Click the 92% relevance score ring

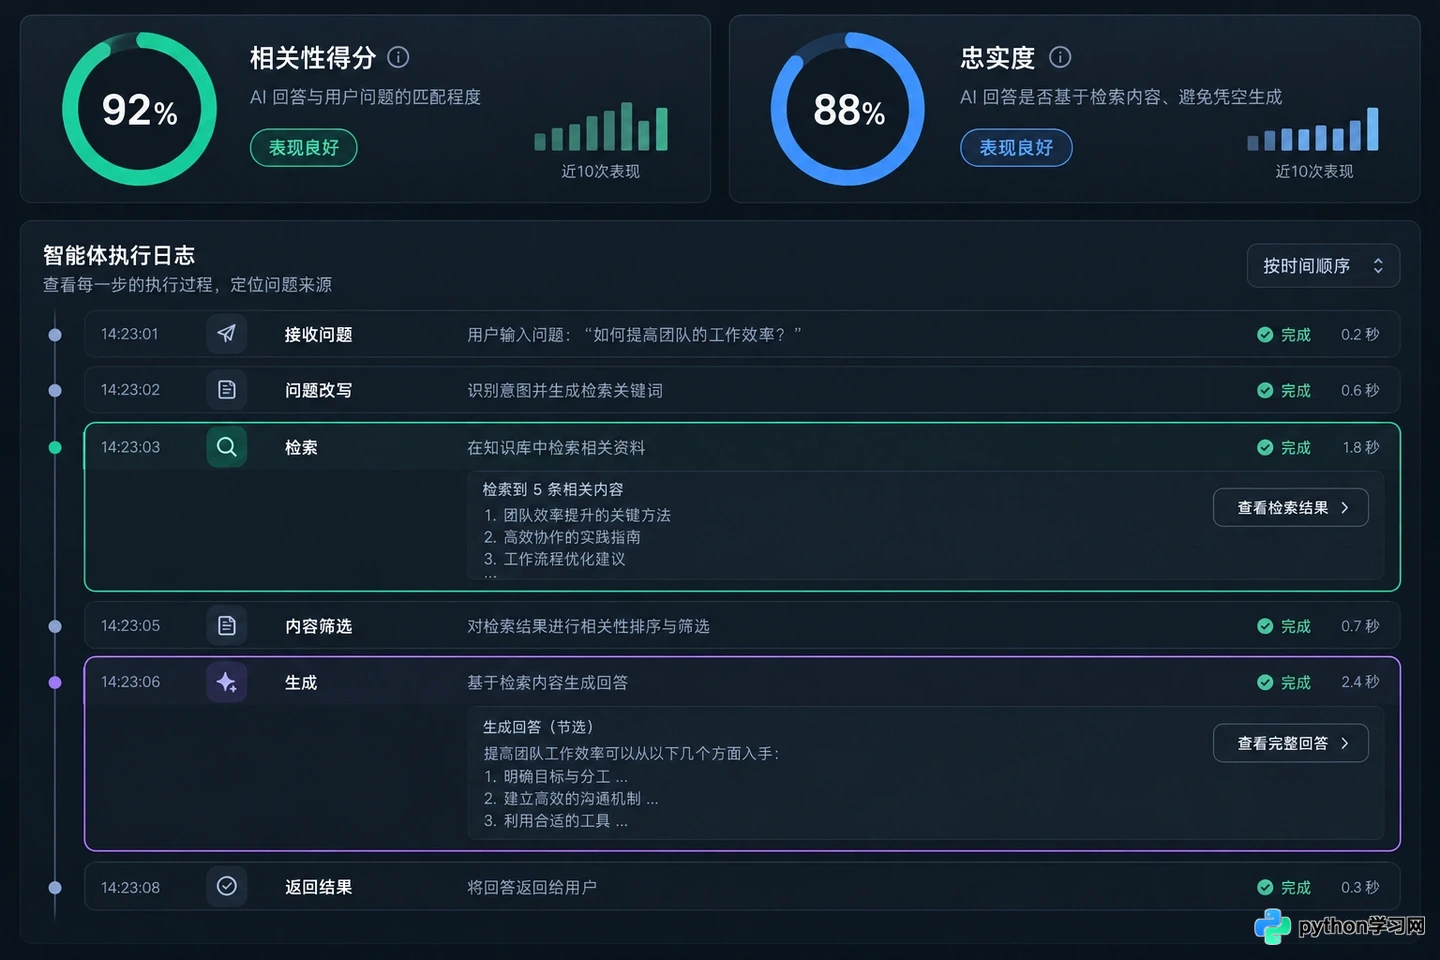coord(140,109)
